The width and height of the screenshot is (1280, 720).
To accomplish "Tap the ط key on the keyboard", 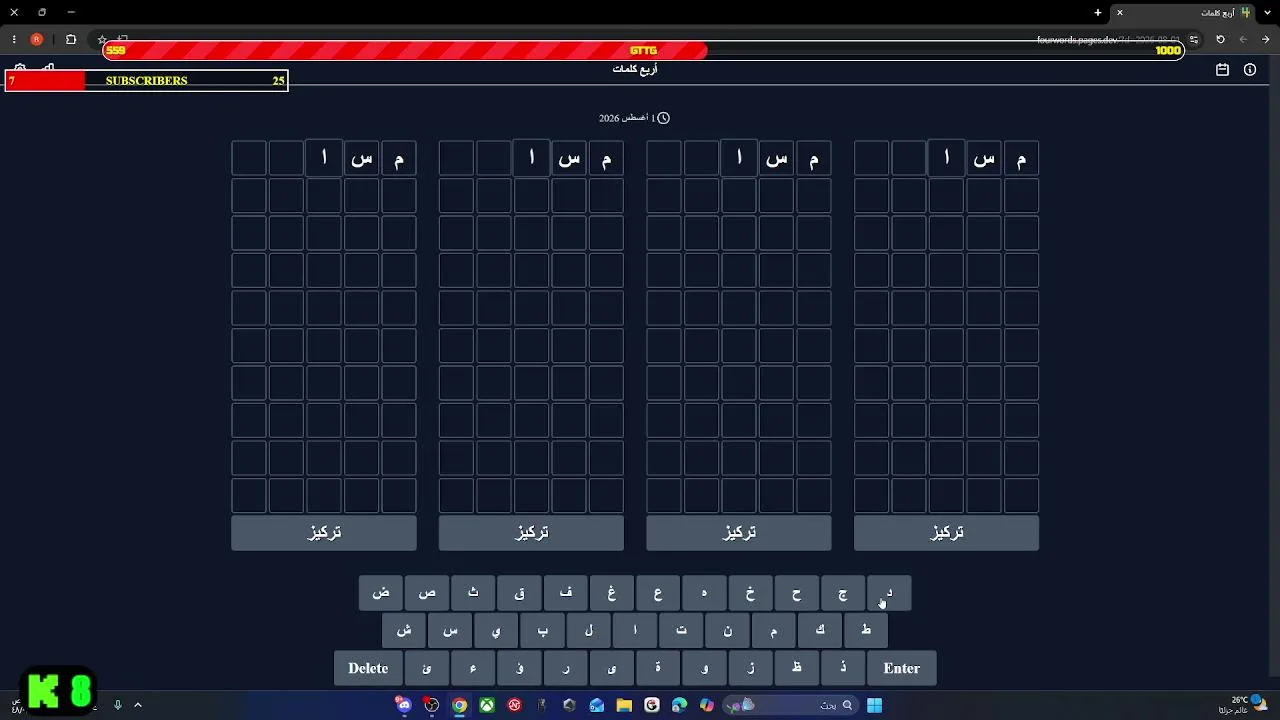I will pos(865,630).
